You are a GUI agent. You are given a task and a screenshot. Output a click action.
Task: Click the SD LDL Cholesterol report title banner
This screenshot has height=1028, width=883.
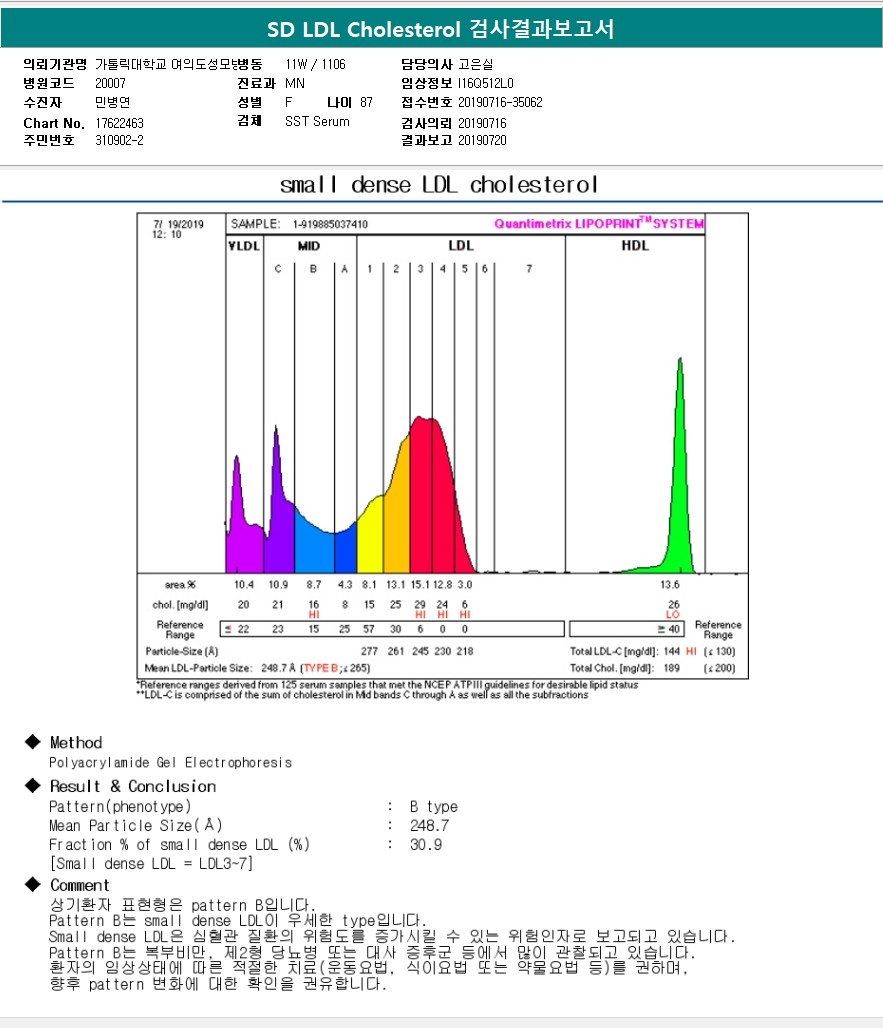point(441,30)
